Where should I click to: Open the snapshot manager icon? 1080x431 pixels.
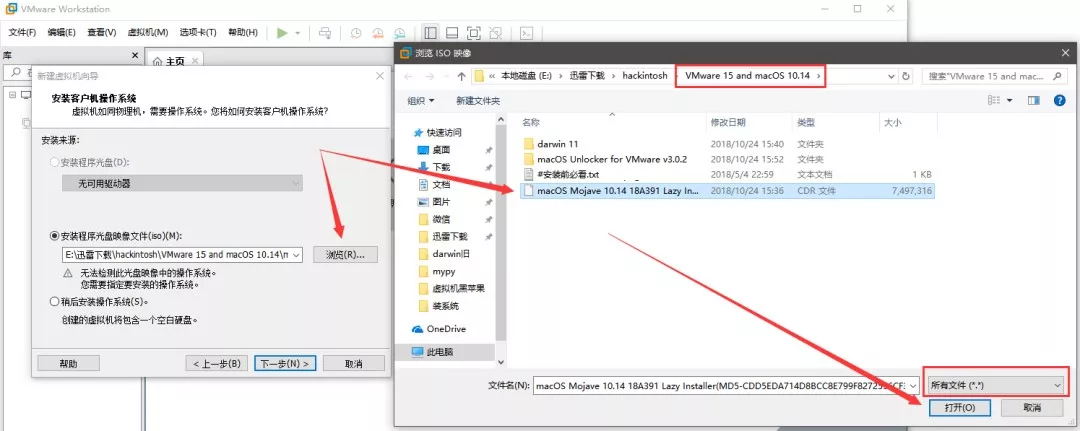pyautogui.click(x=399, y=32)
